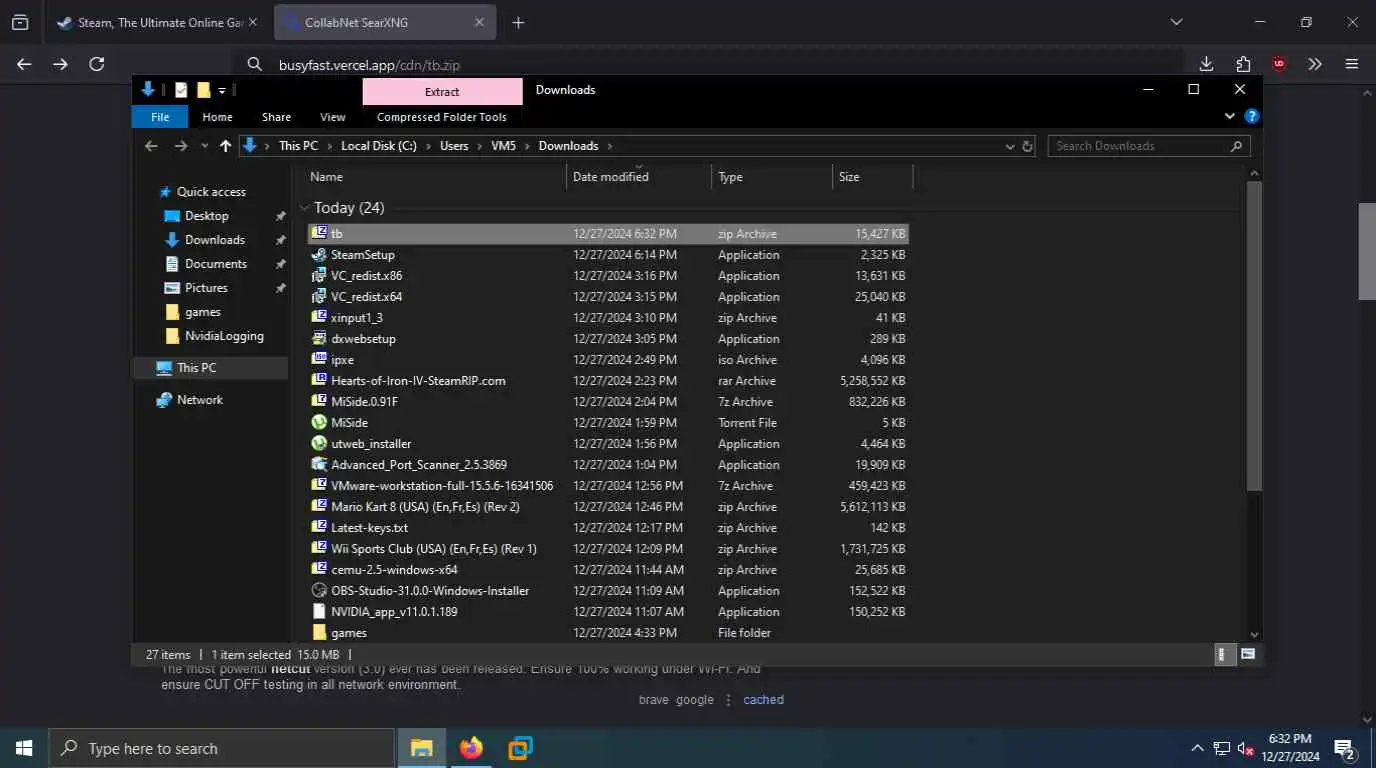Image resolution: width=1376 pixels, height=768 pixels.
Task: Open the File ribbon tab
Action: pyautogui.click(x=160, y=117)
